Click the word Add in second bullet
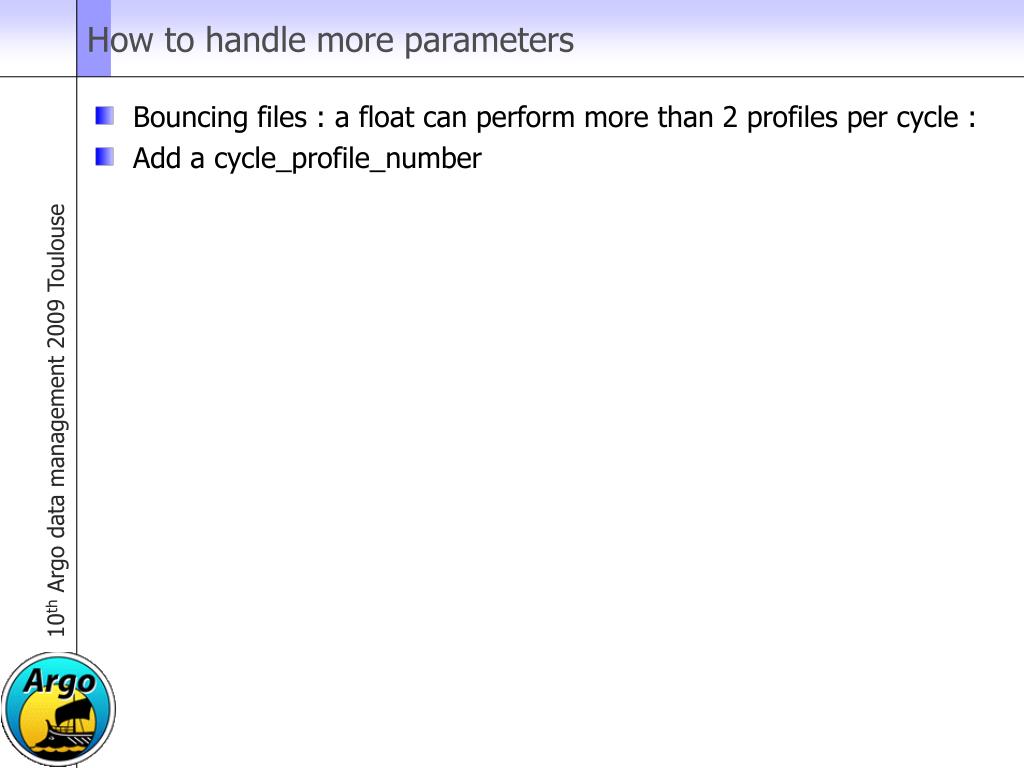The height and width of the screenshot is (768, 1024). 157,158
